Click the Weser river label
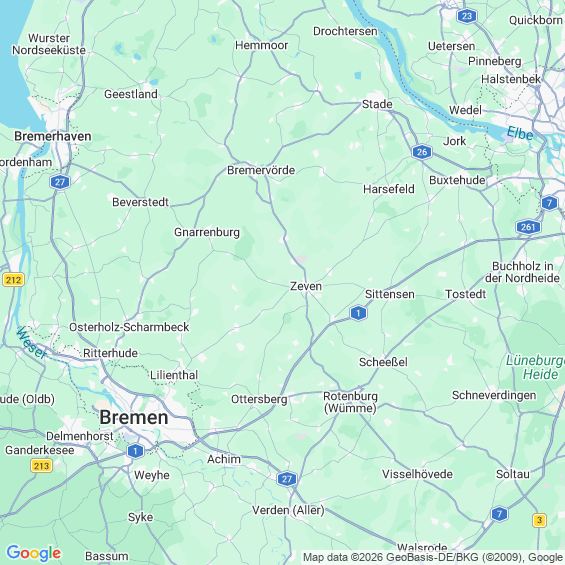 coord(32,343)
